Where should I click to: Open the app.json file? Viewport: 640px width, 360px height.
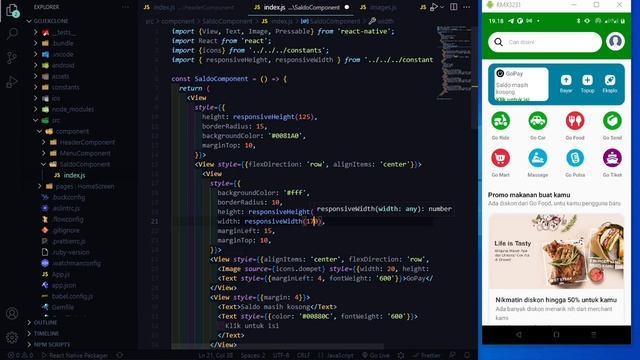pos(64,286)
